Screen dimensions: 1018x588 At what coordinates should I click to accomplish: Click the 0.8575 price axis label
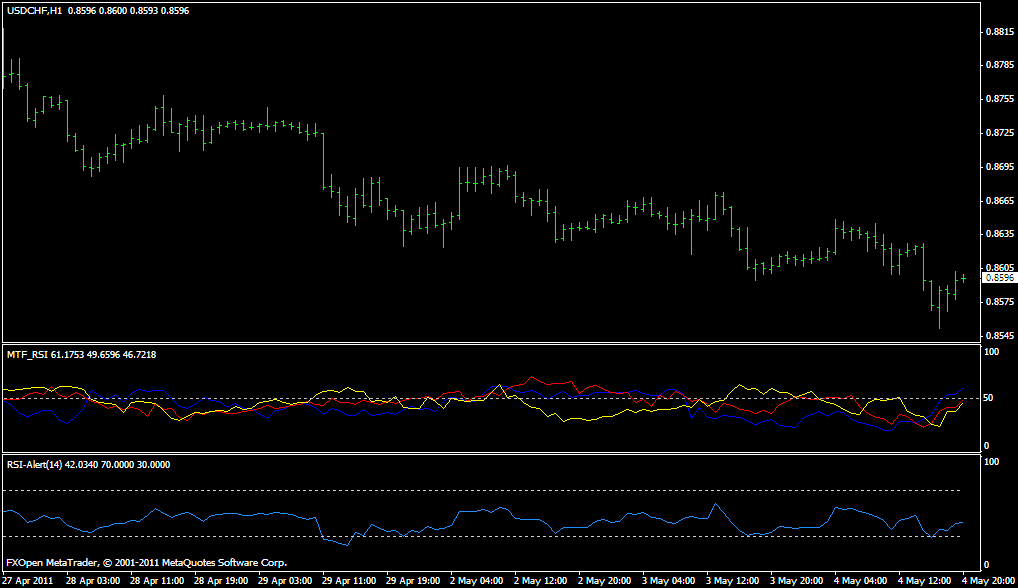[1000, 302]
